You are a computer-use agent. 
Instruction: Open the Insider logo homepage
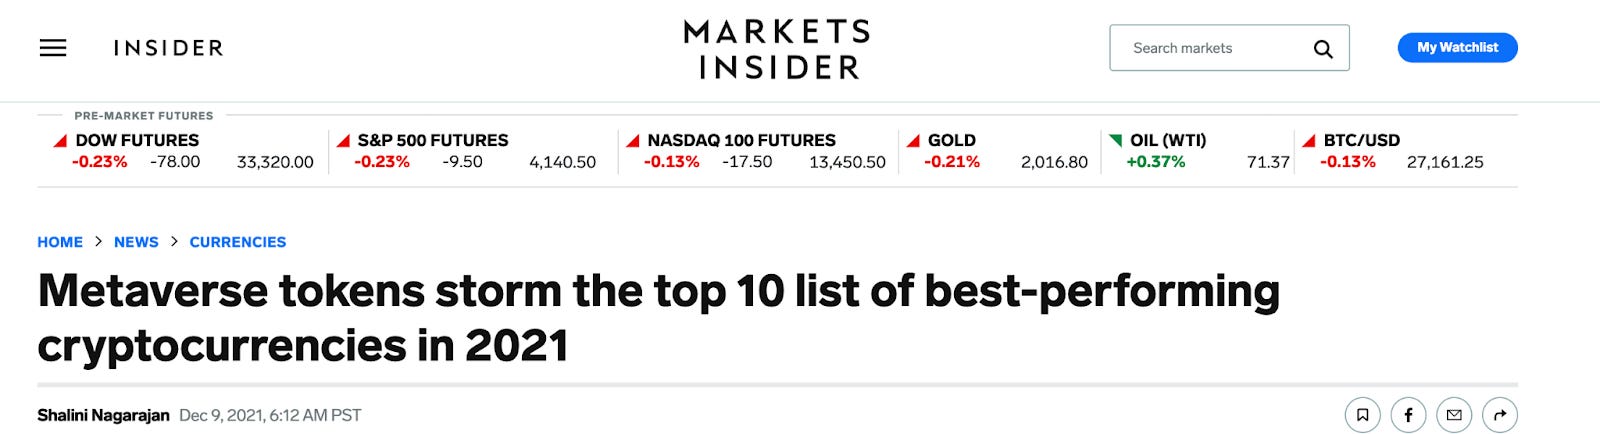click(168, 48)
